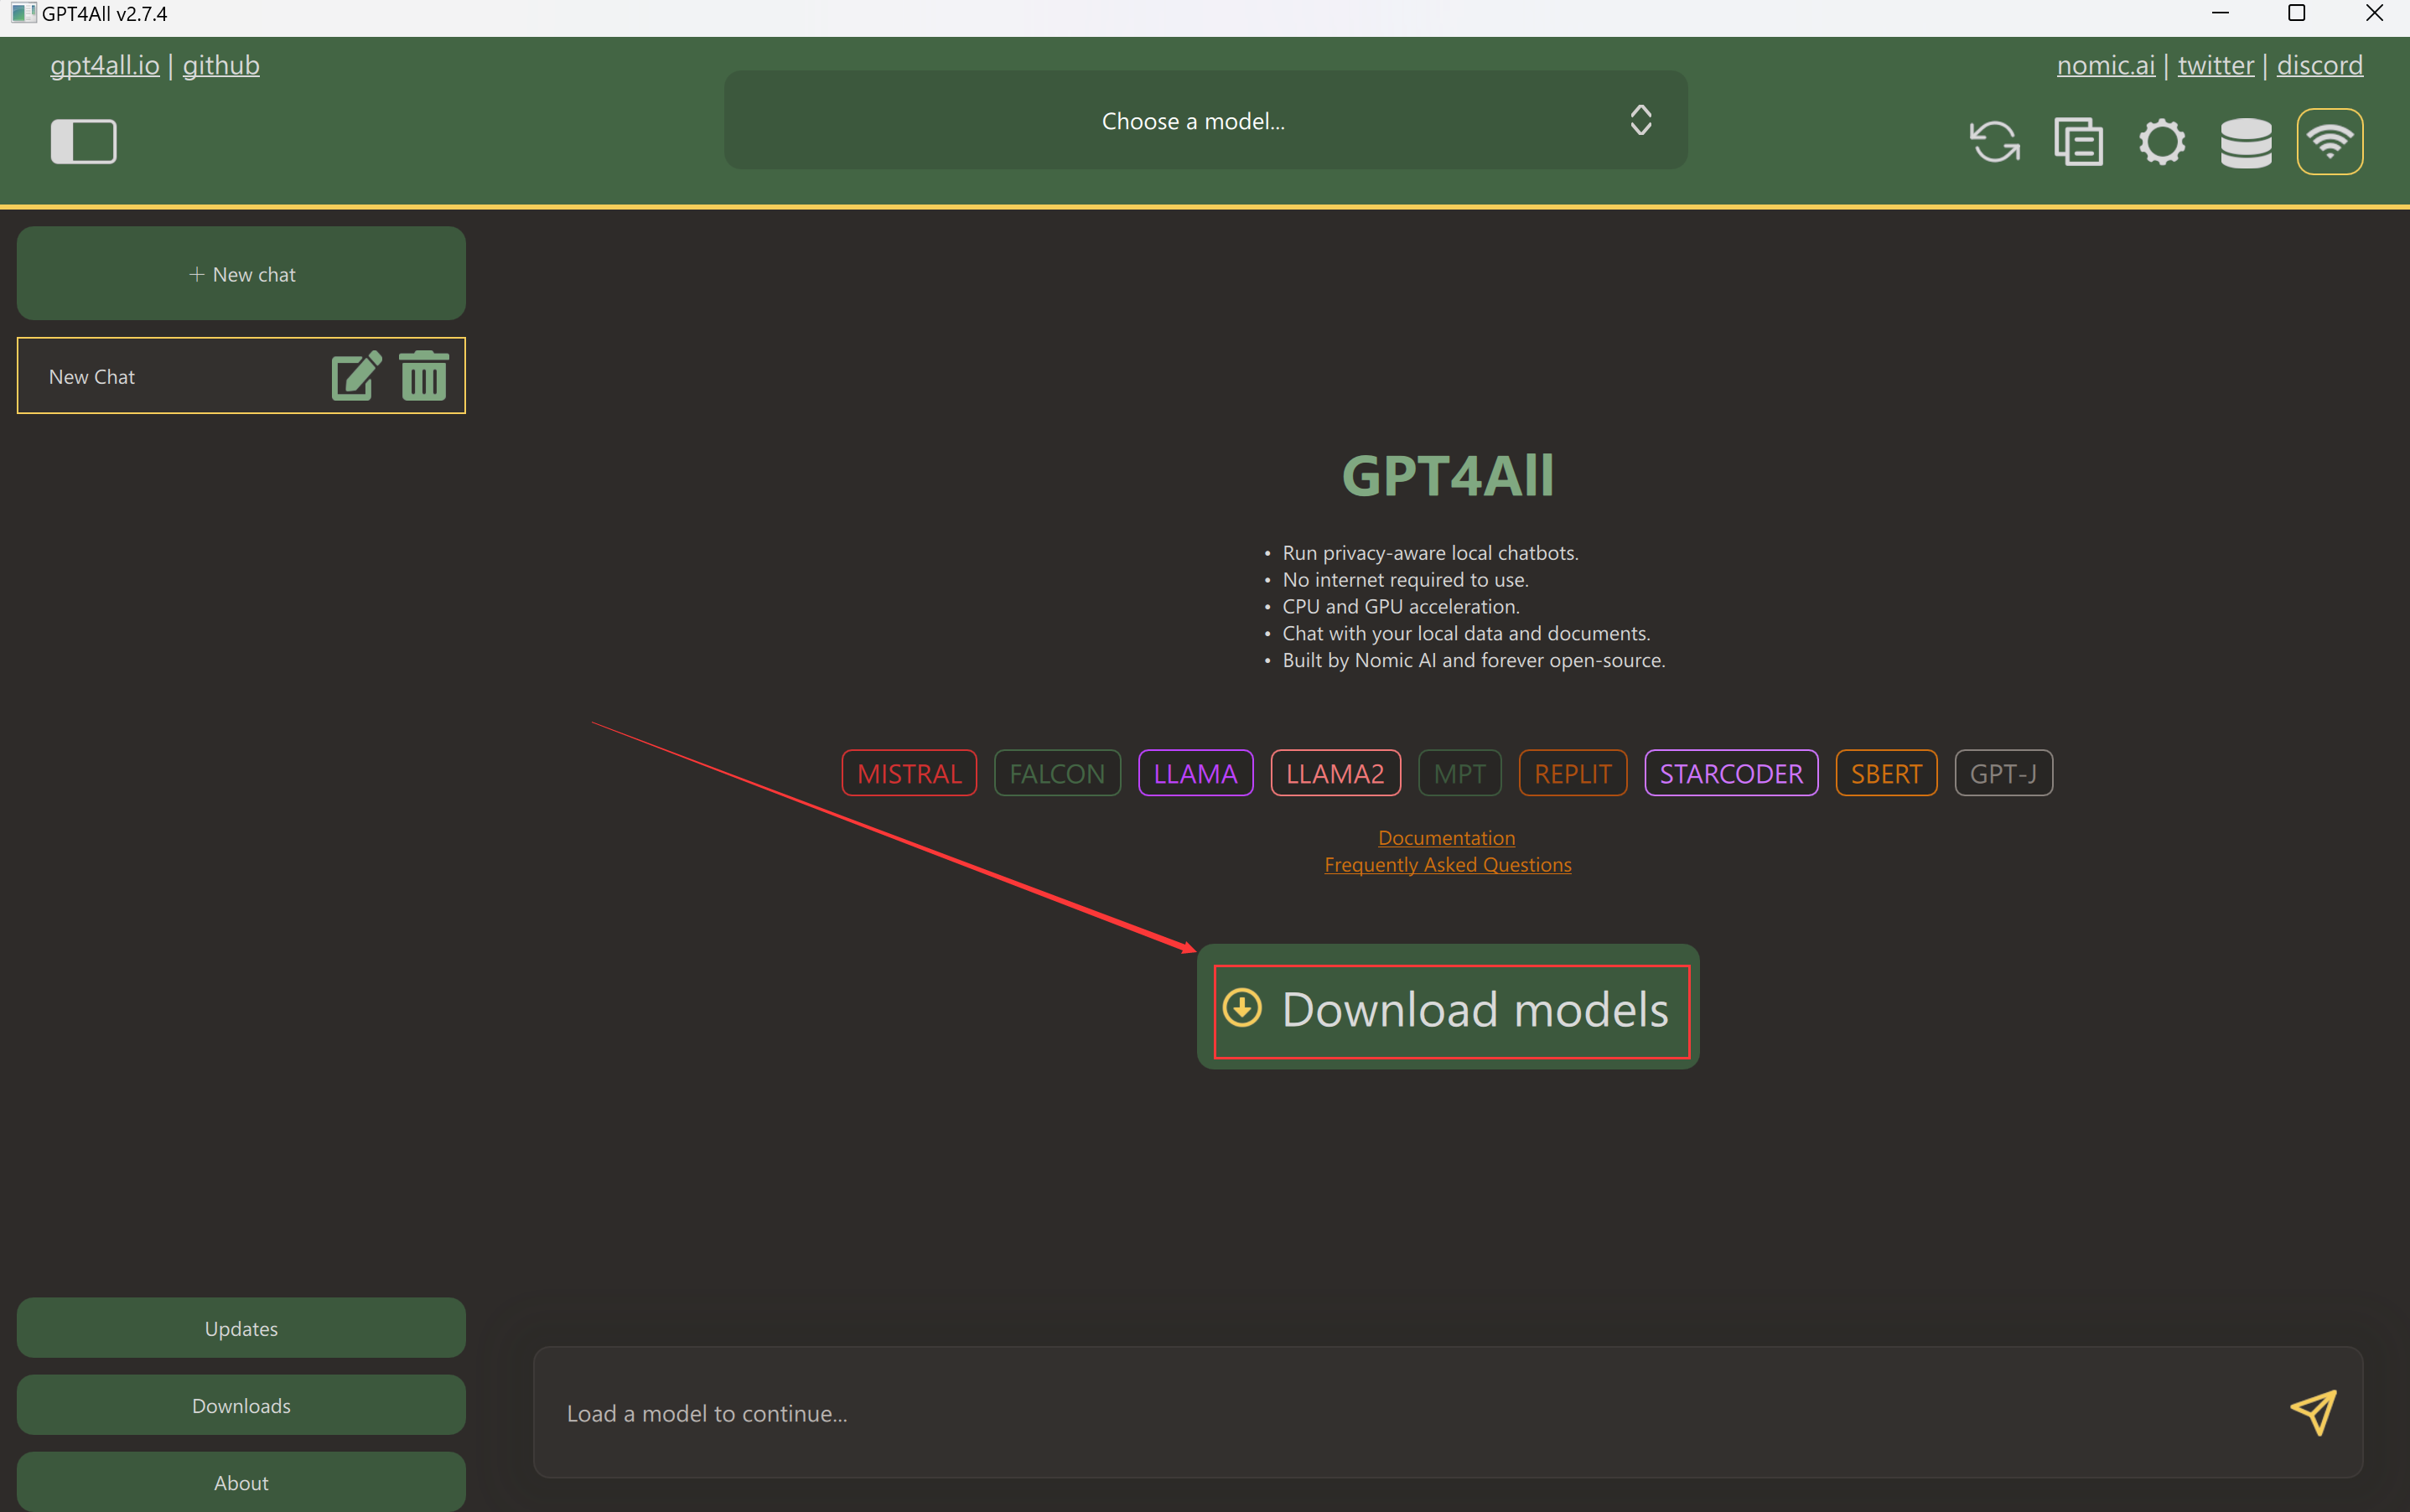Open settings gear icon

click(2162, 141)
